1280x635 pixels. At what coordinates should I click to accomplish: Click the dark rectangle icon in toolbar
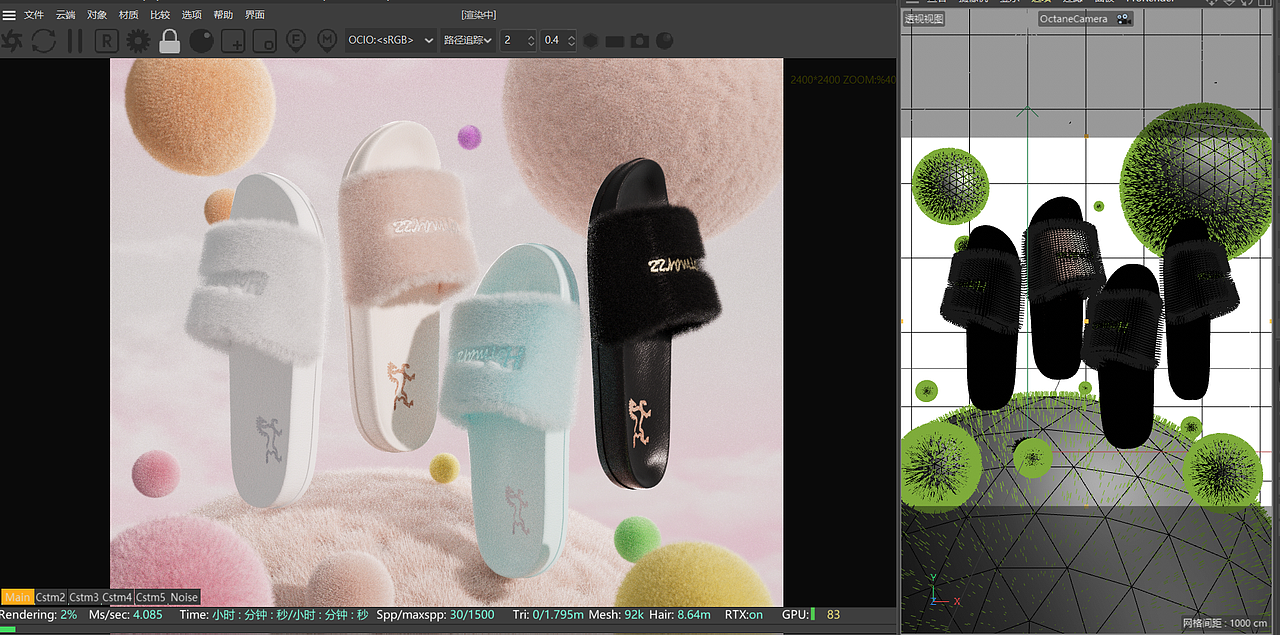[615, 41]
